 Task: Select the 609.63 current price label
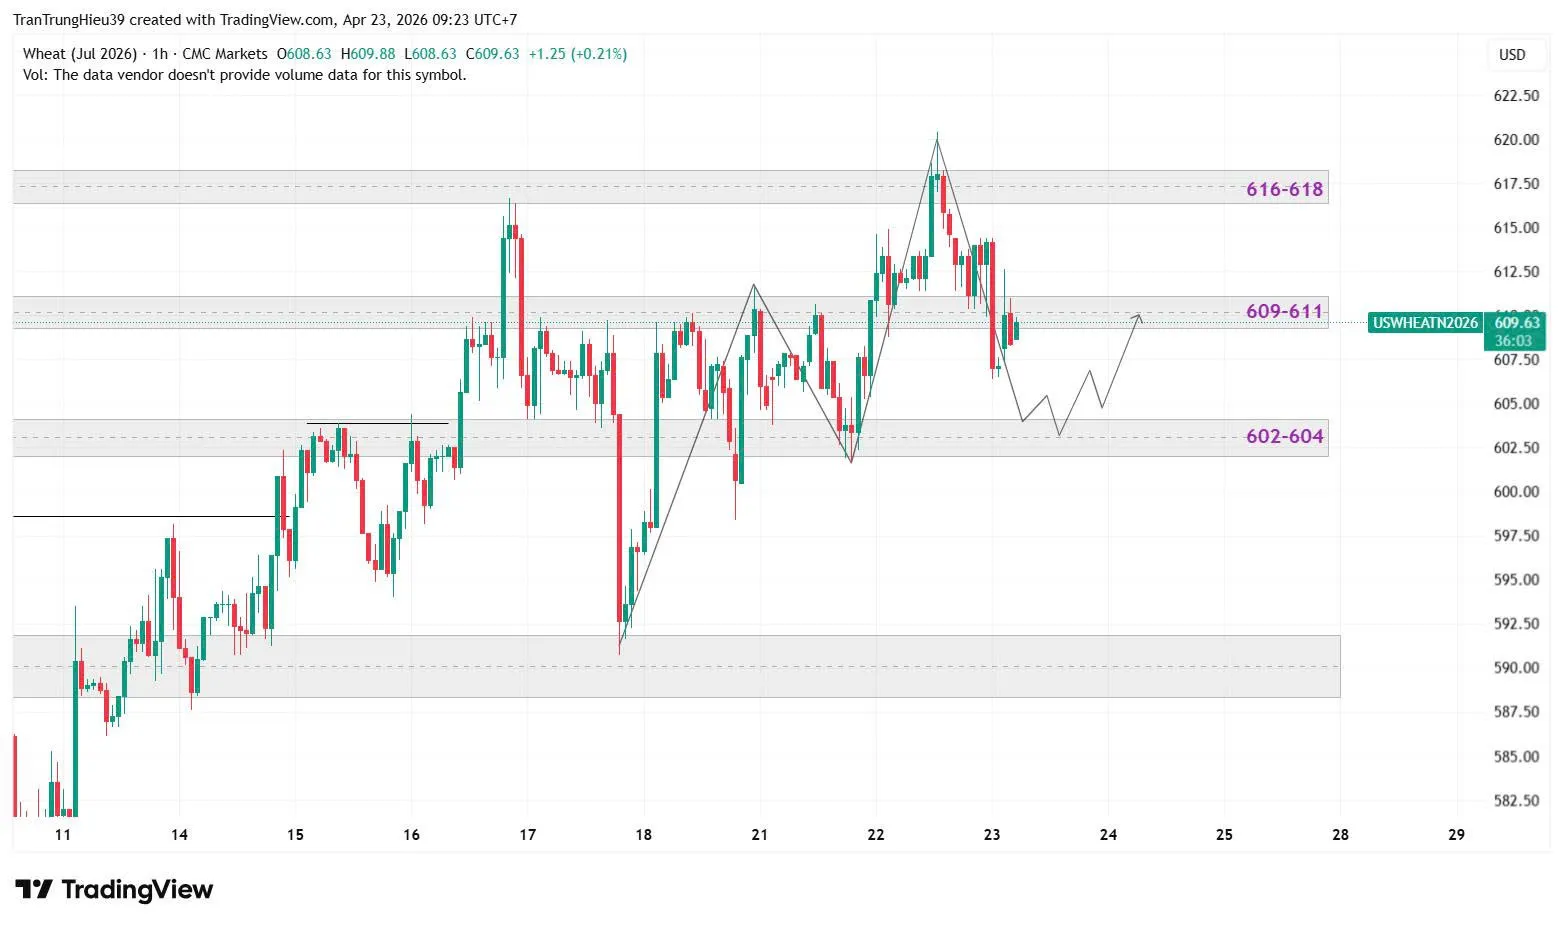click(x=1516, y=322)
